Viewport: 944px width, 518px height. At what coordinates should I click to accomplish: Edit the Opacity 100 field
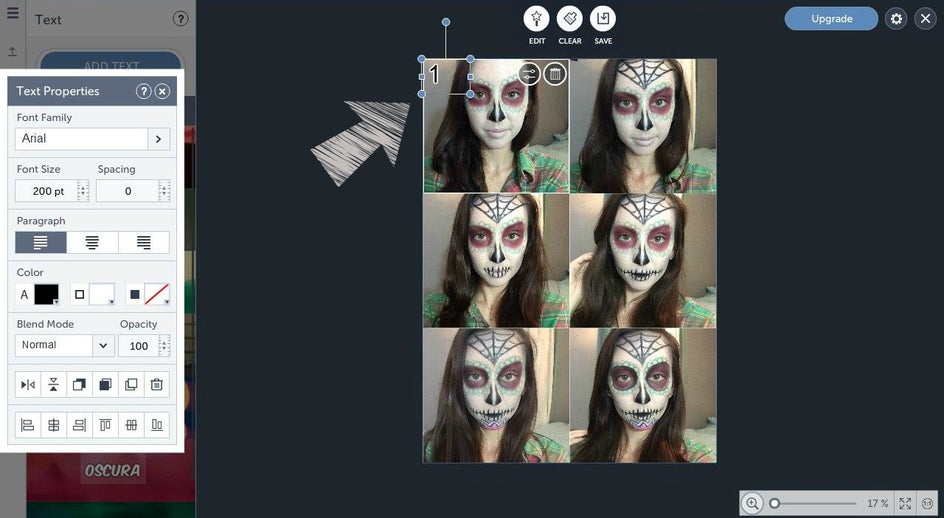click(x=138, y=346)
